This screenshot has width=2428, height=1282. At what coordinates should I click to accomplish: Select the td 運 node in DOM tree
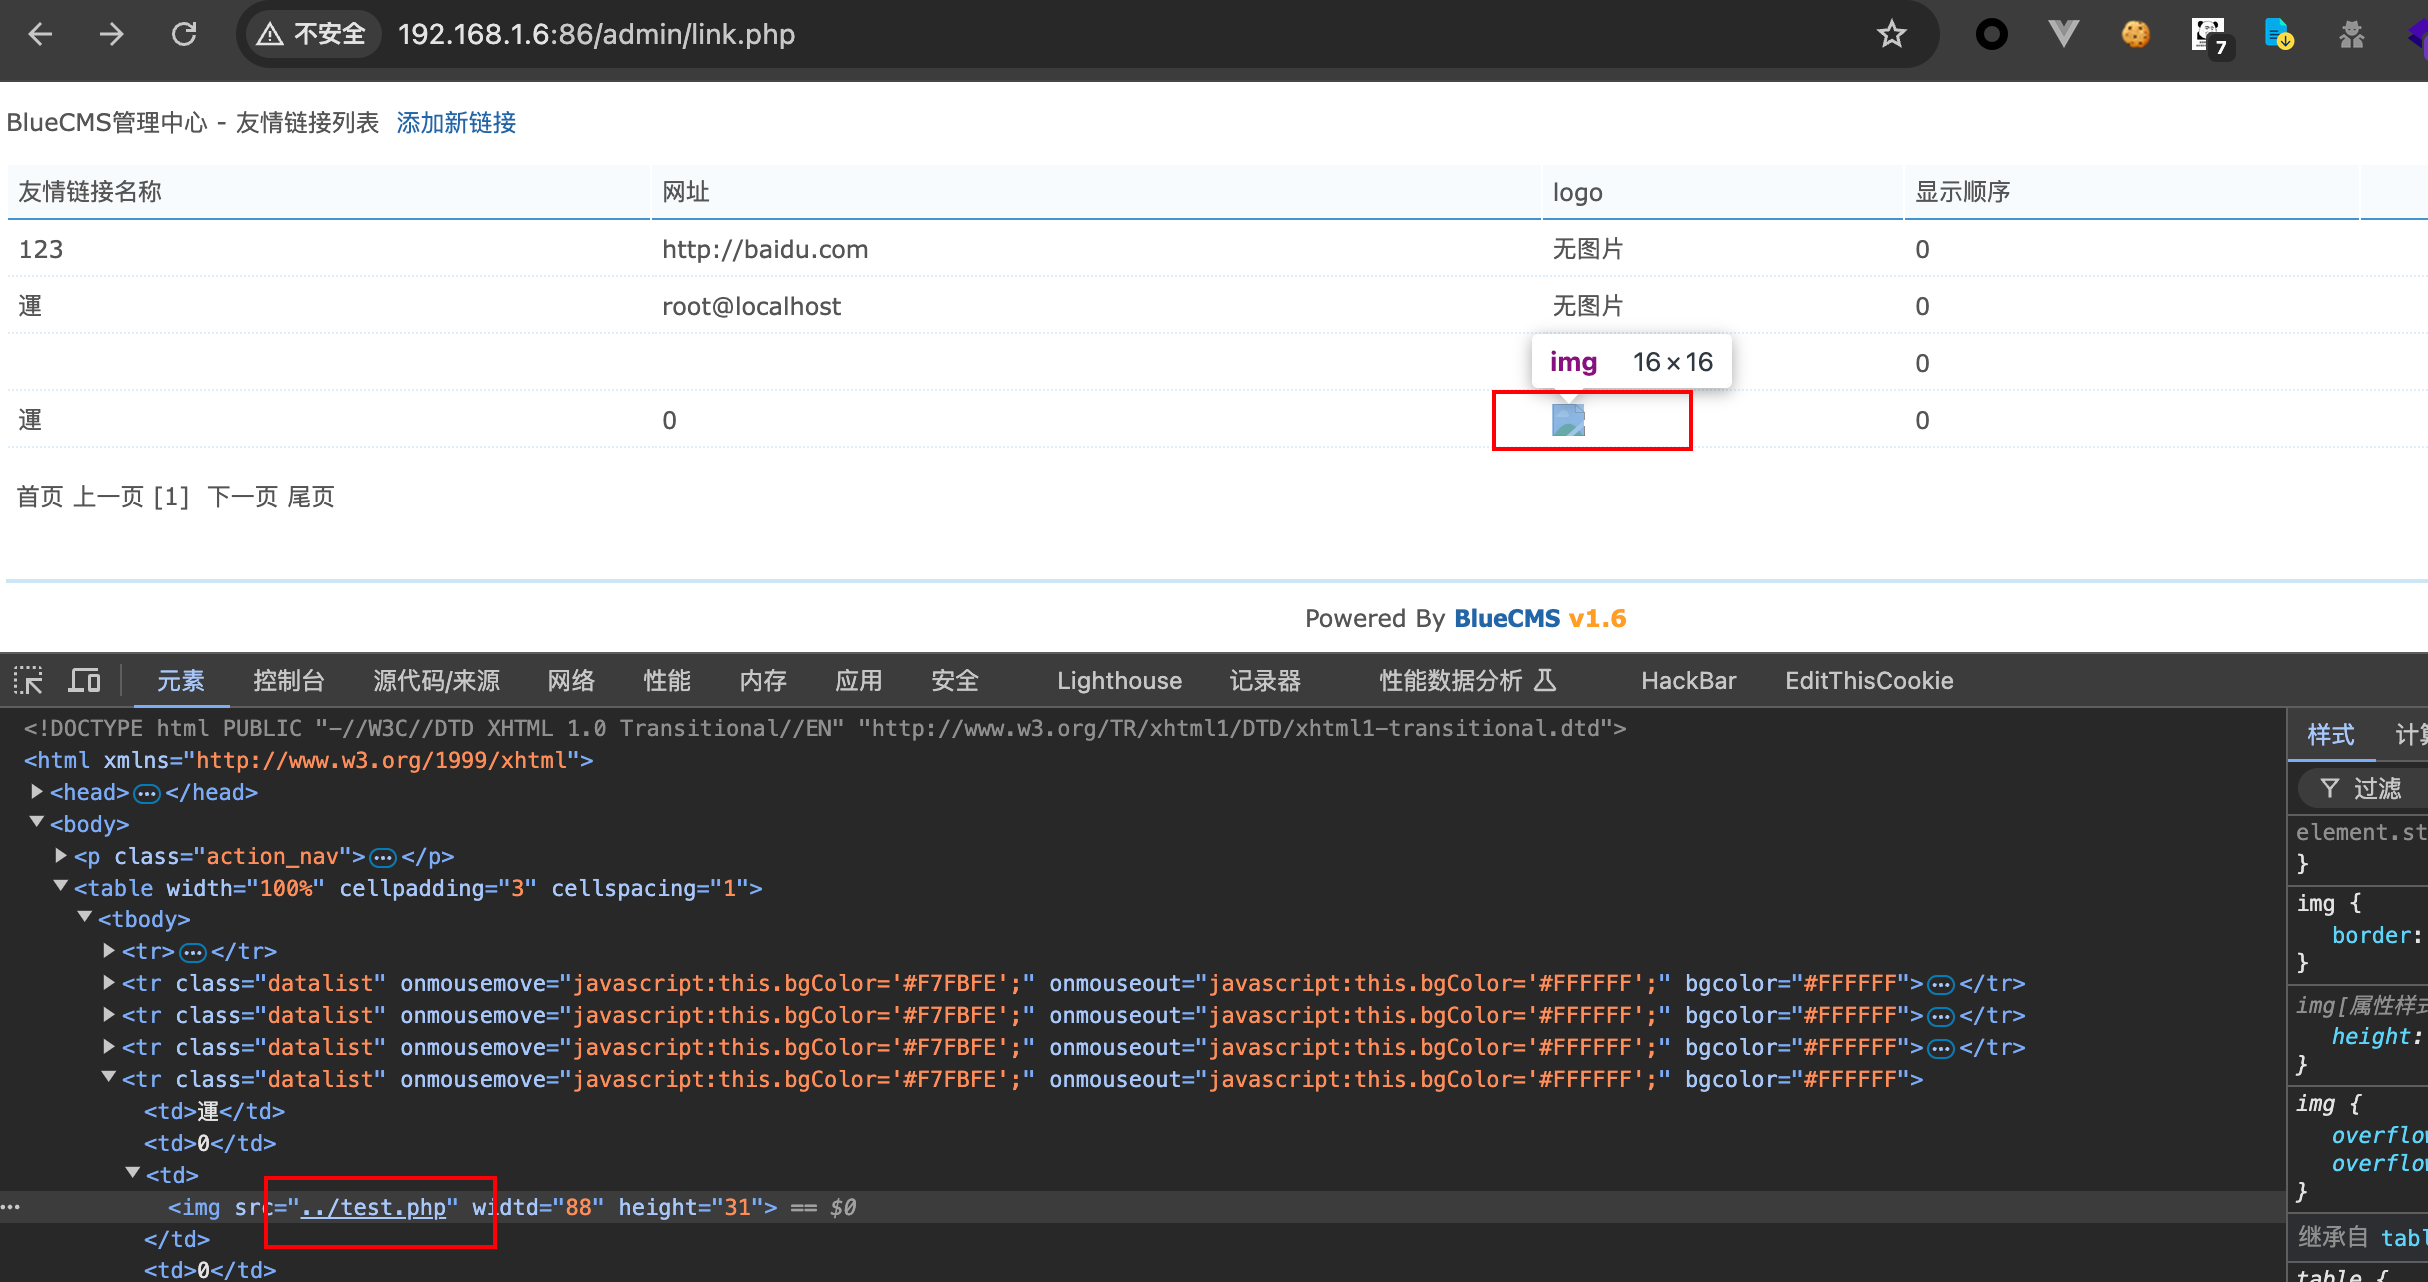click(x=214, y=1111)
